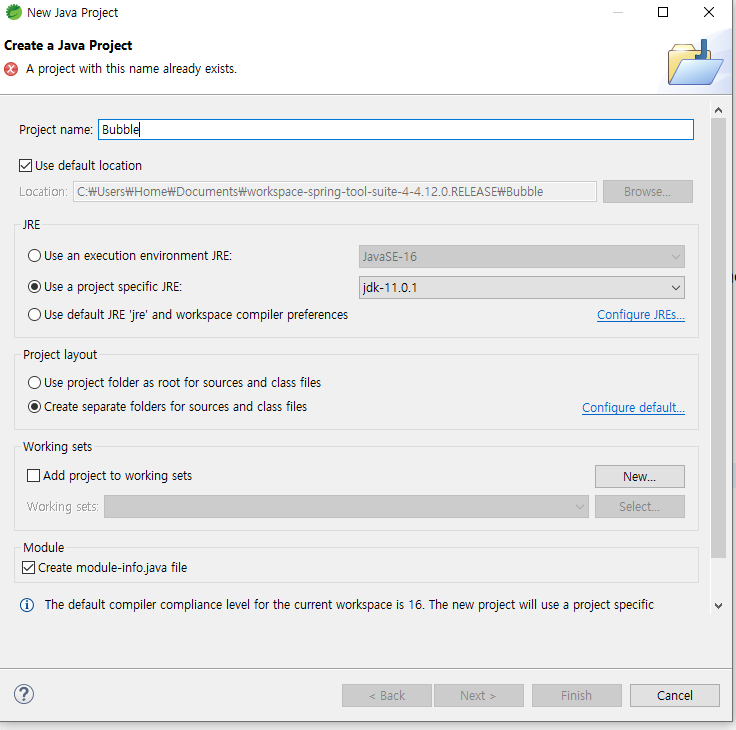Click the scrollbar down arrow
This screenshot has height=730, width=736.
click(718, 606)
